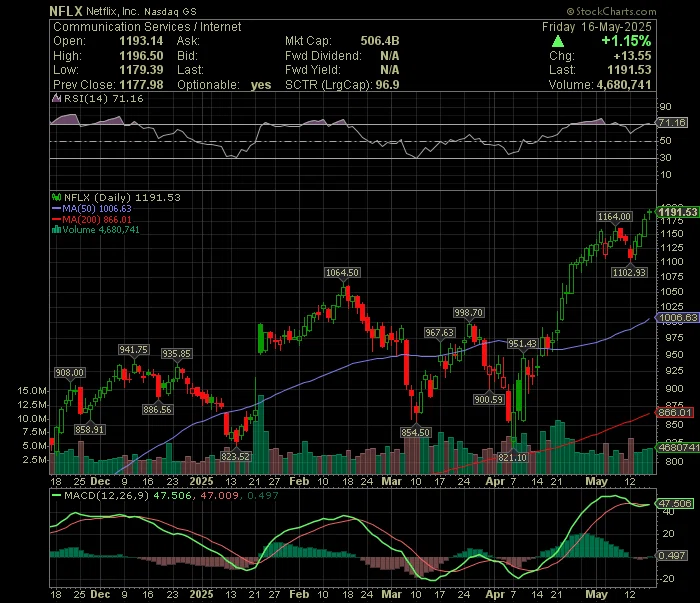Screen dimensions: 700x603
Task: Click the 821.10 low annotation
Action: (512, 457)
